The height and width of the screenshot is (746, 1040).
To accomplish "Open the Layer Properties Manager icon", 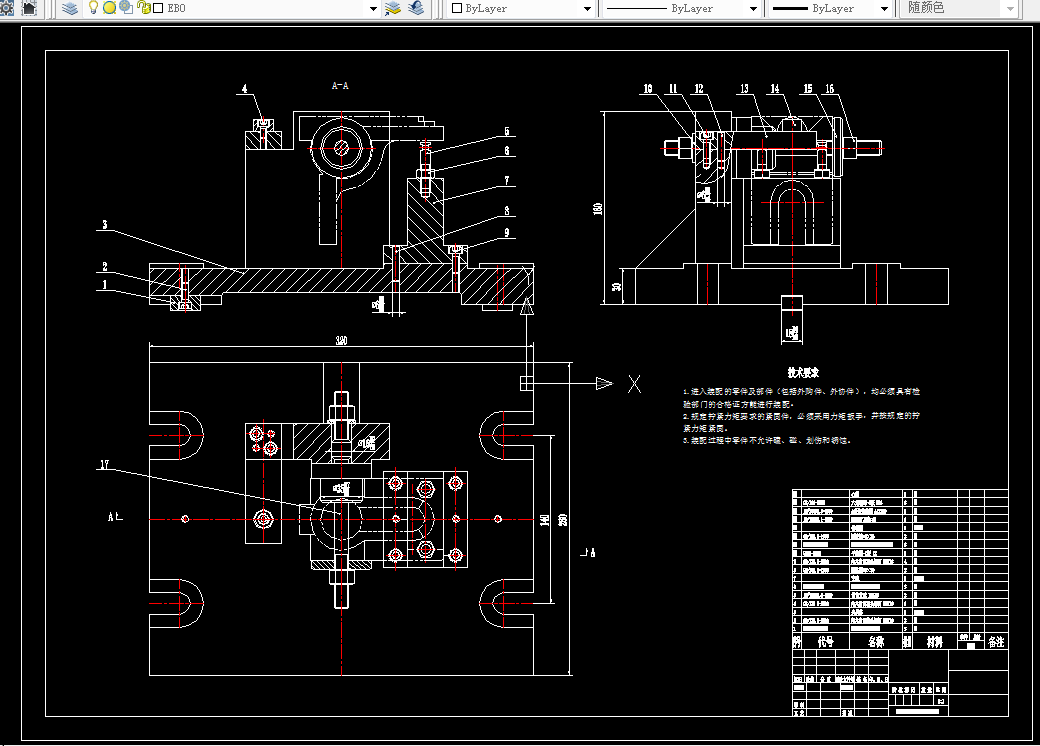I will [70, 8].
